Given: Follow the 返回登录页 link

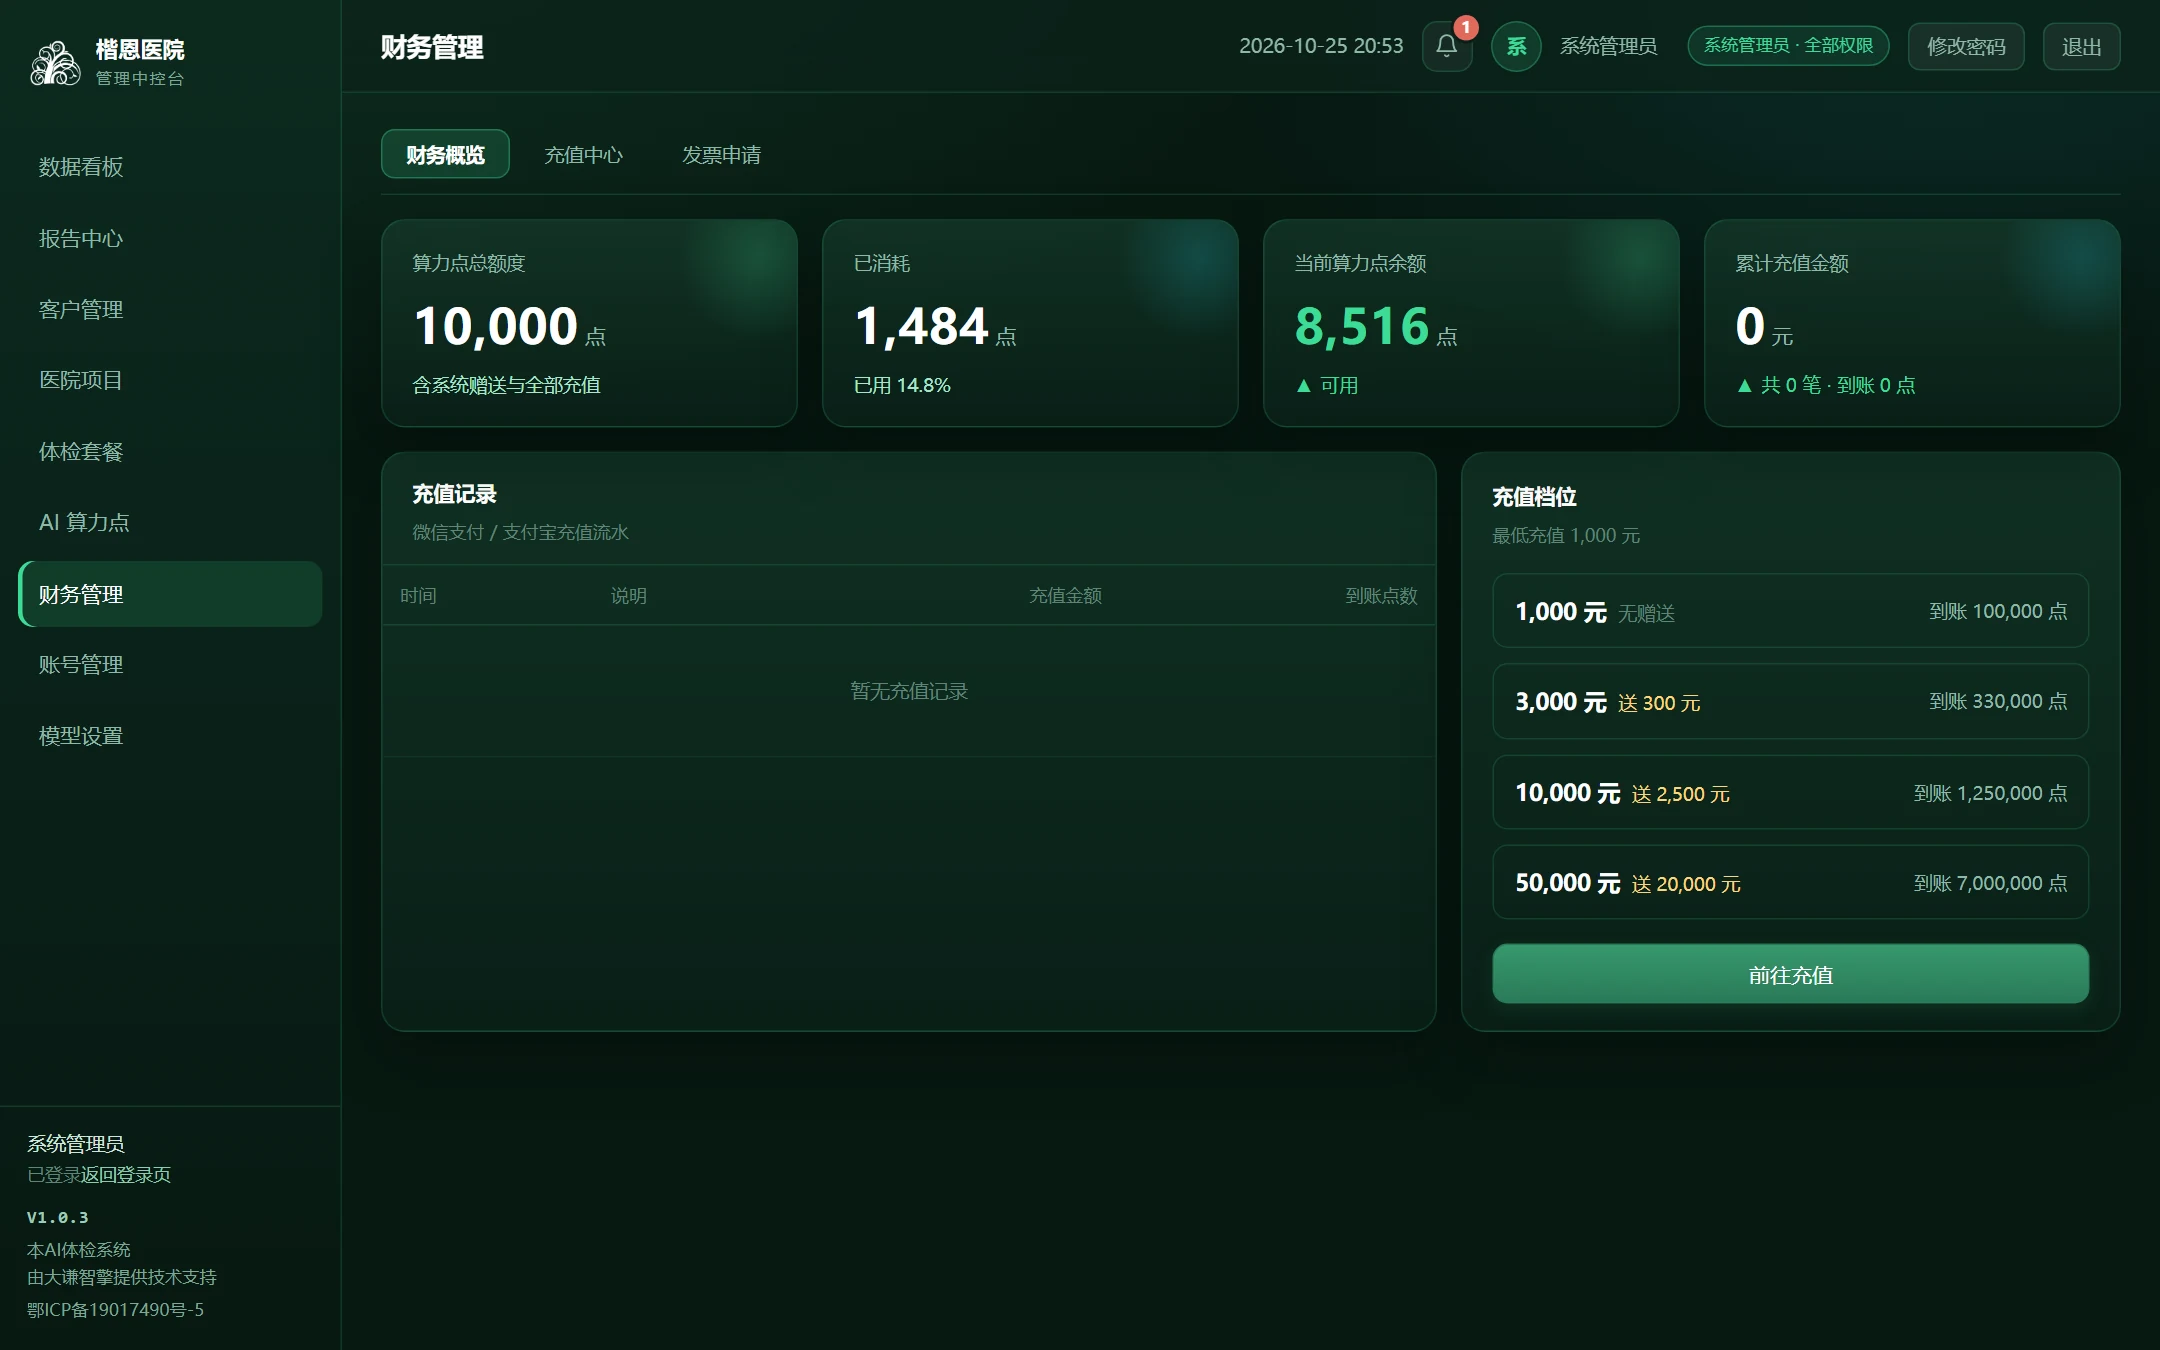Looking at the screenshot, I should point(126,1175).
